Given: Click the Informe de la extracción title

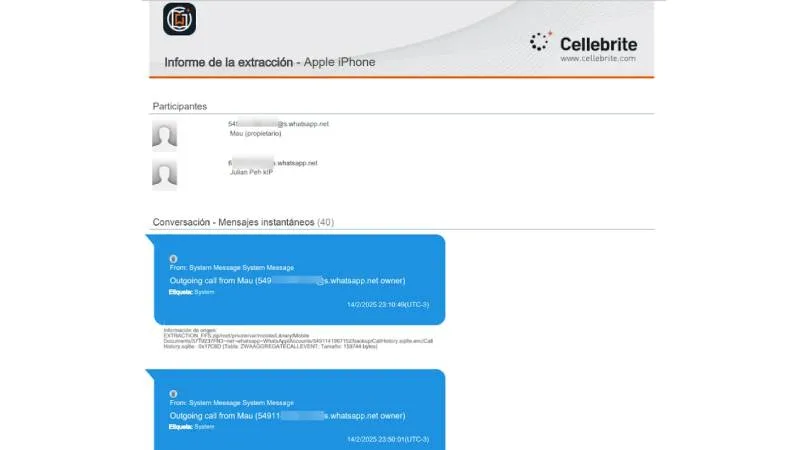Looking at the screenshot, I should [x=269, y=62].
